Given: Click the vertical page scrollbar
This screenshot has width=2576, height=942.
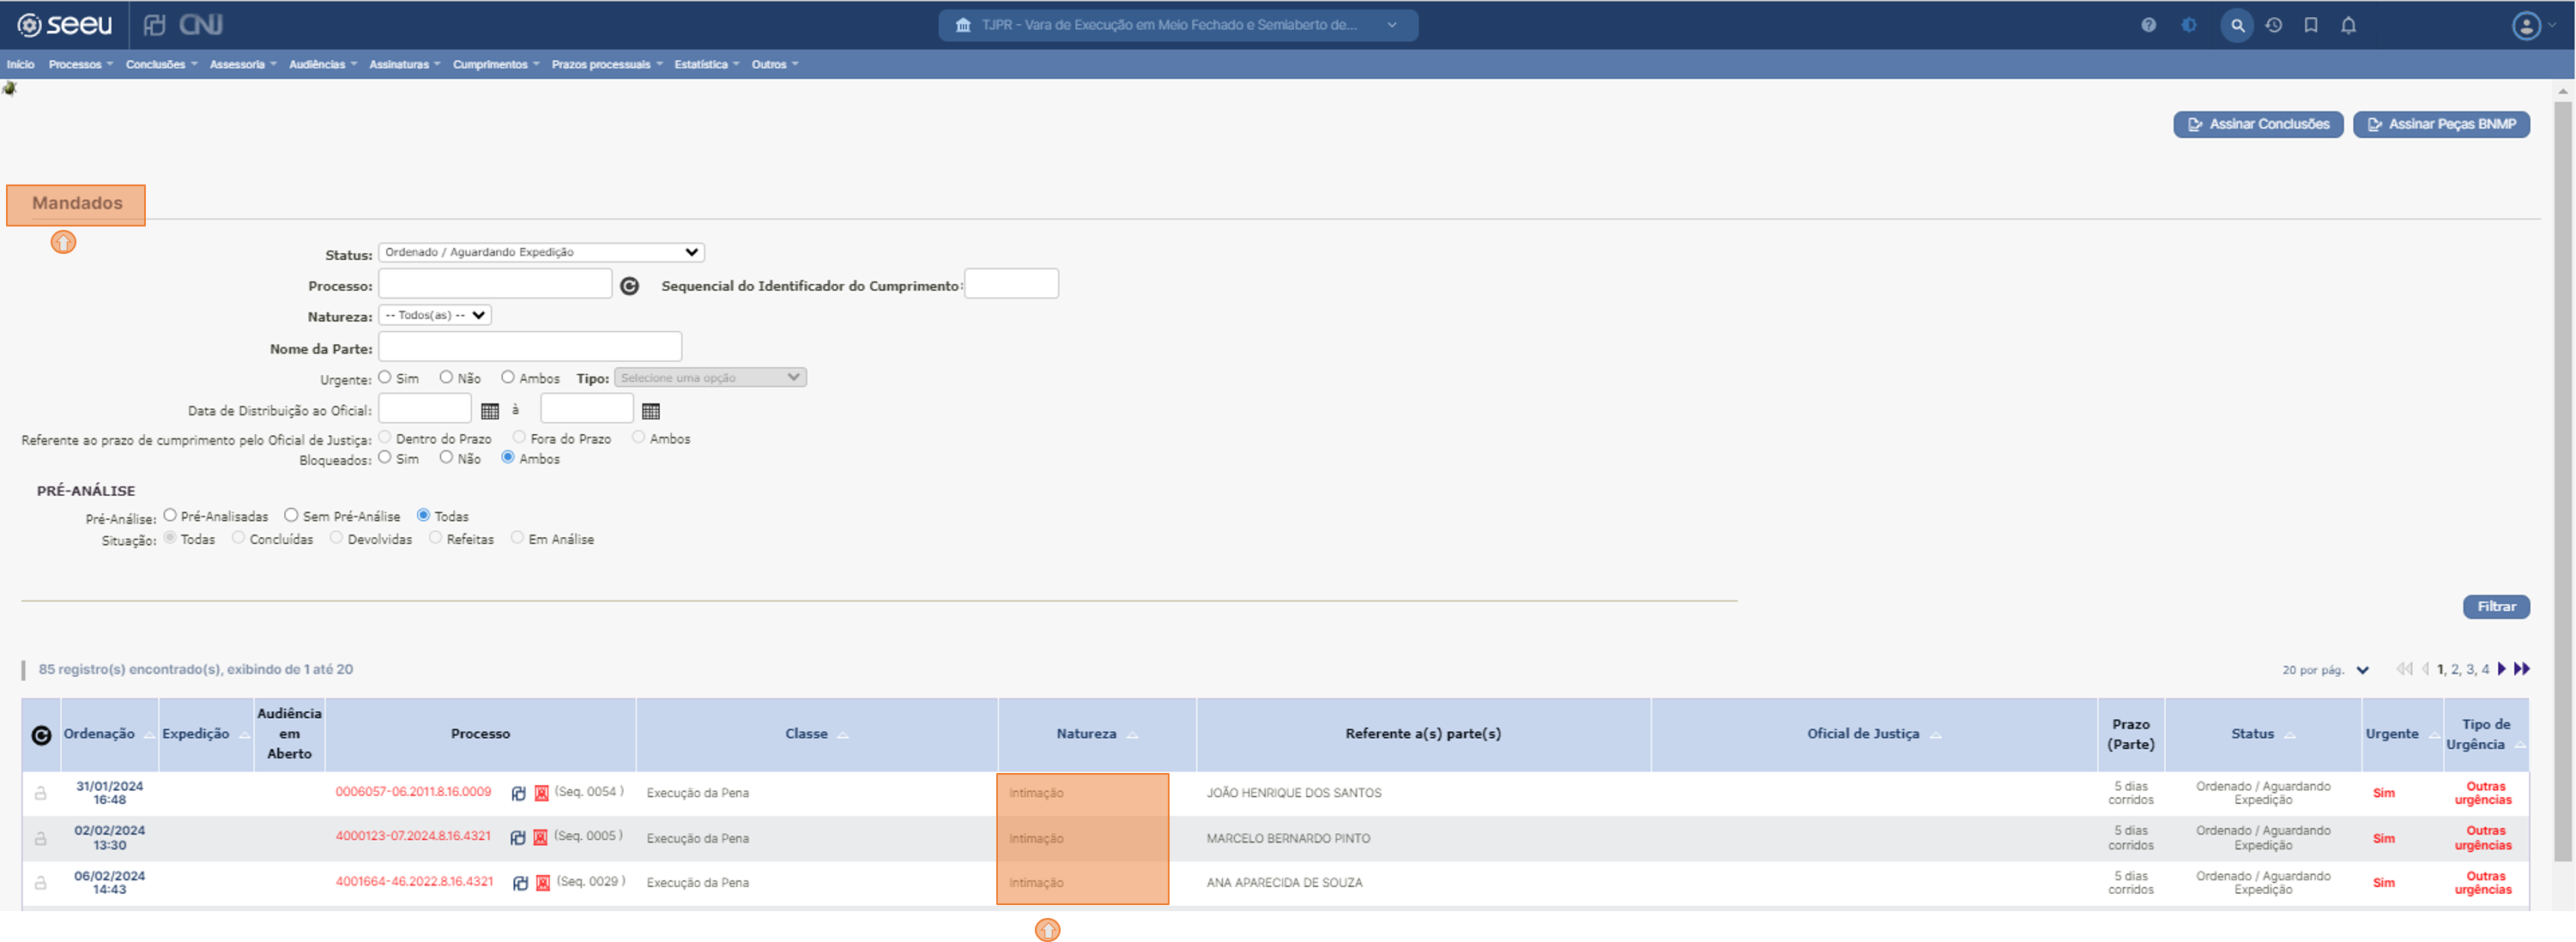Looking at the screenshot, I should pos(2563,480).
